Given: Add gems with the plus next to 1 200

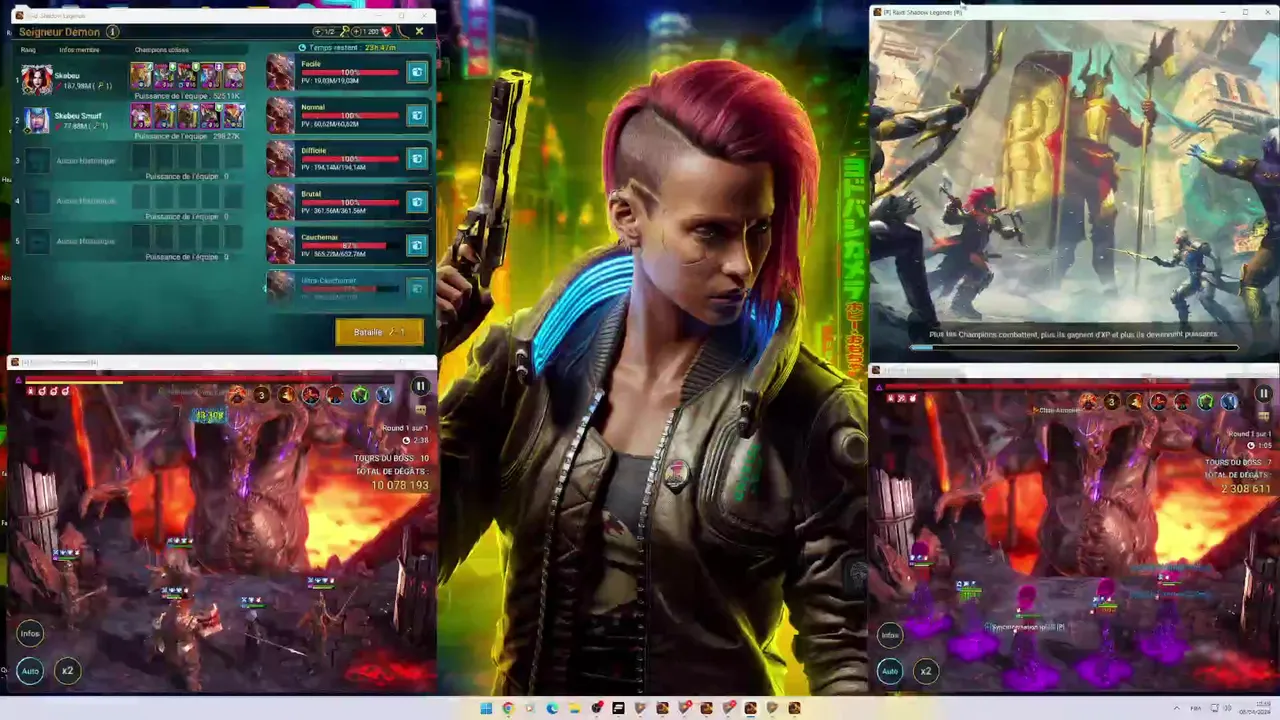Looking at the screenshot, I should click(357, 32).
